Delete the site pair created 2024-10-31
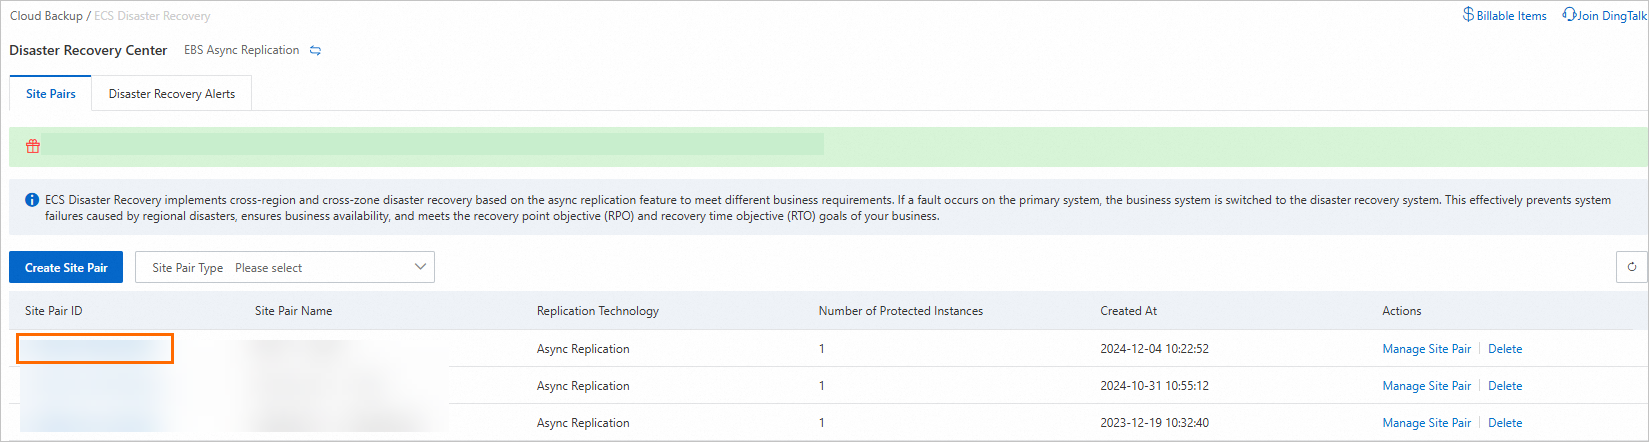Image resolution: width=1649 pixels, height=442 pixels. pyautogui.click(x=1505, y=386)
